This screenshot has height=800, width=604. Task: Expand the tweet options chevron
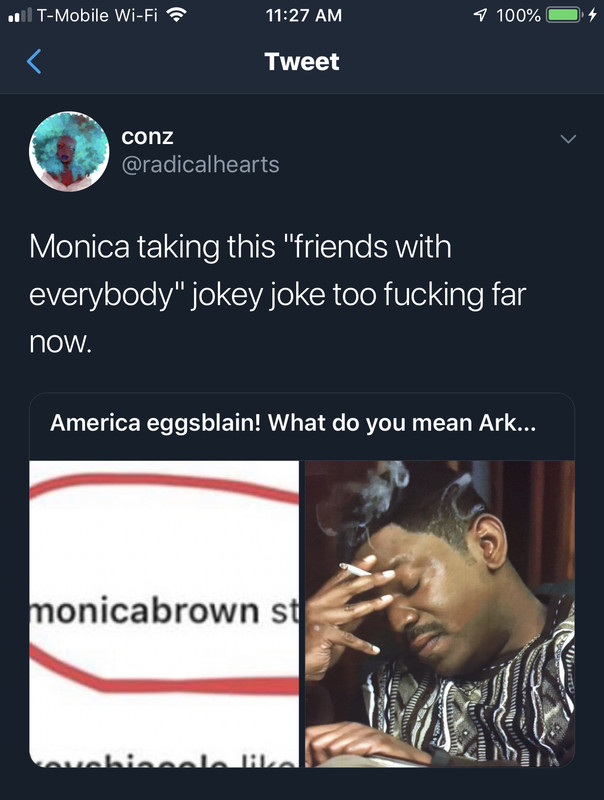tap(568, 139)
